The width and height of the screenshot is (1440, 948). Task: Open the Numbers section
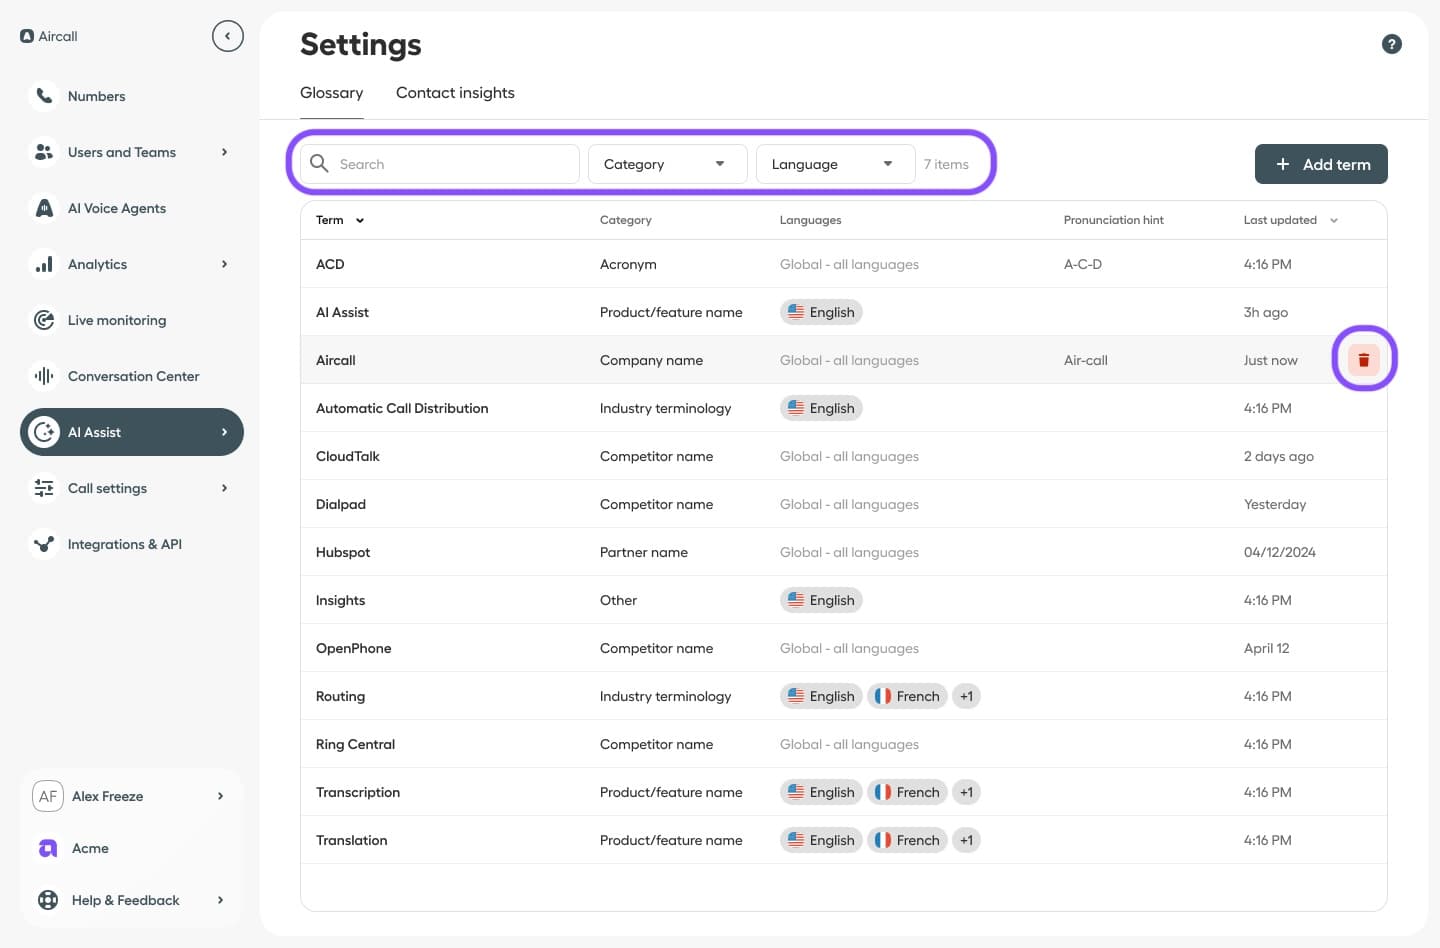tap(96, 96)
